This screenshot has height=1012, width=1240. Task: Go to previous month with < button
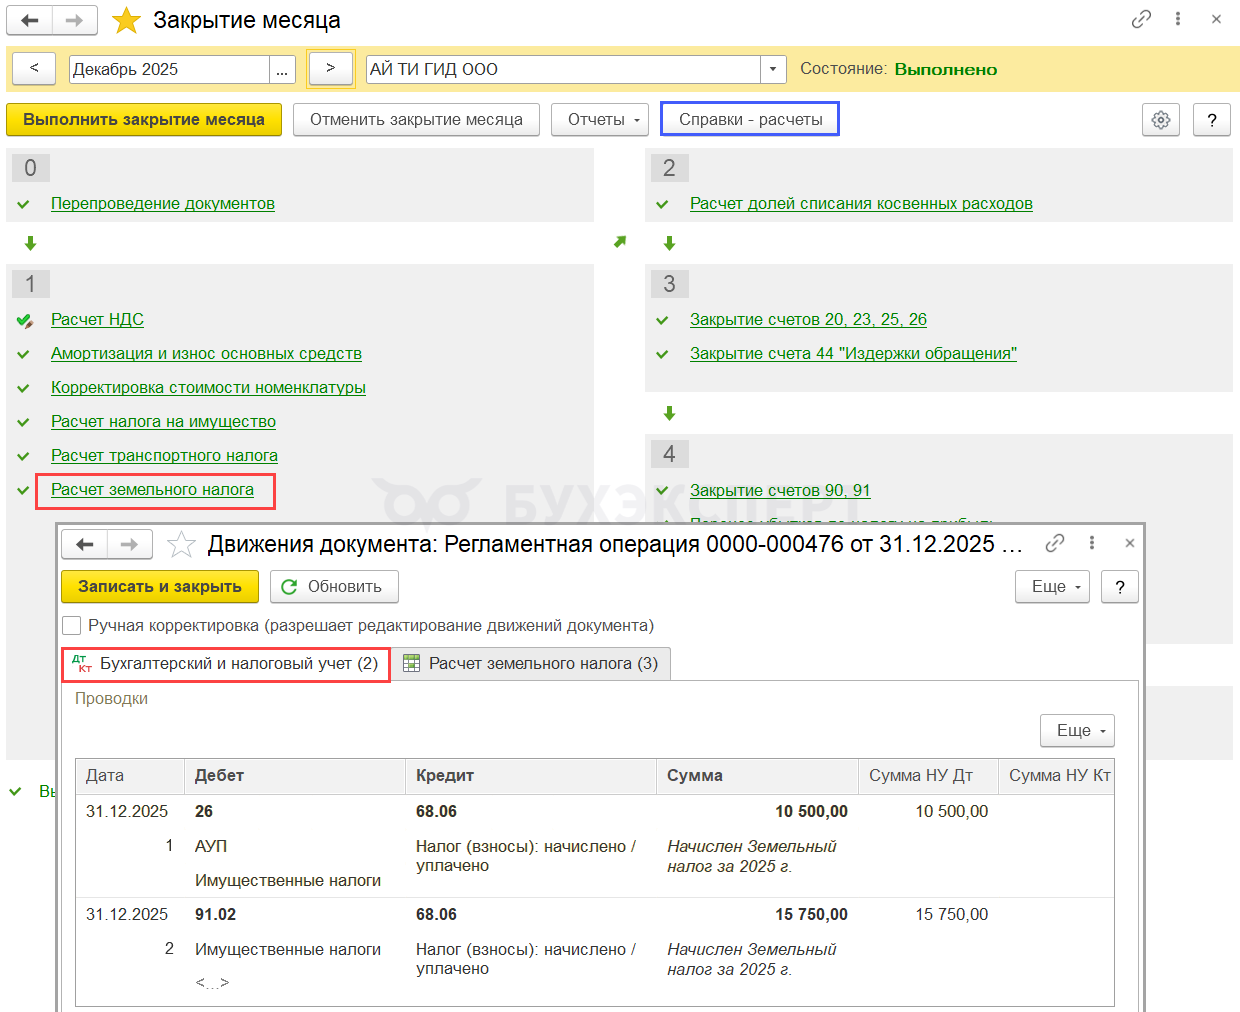coord(34,68)
